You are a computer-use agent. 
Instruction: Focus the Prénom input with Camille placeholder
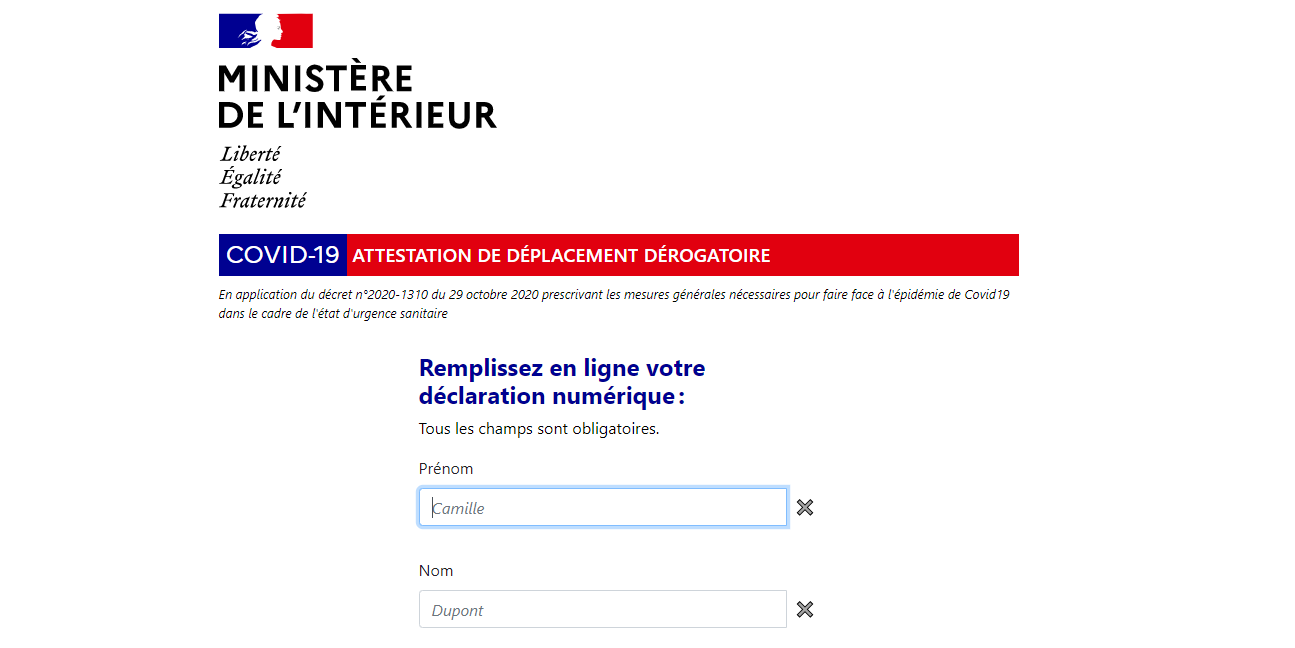[602, 508]
